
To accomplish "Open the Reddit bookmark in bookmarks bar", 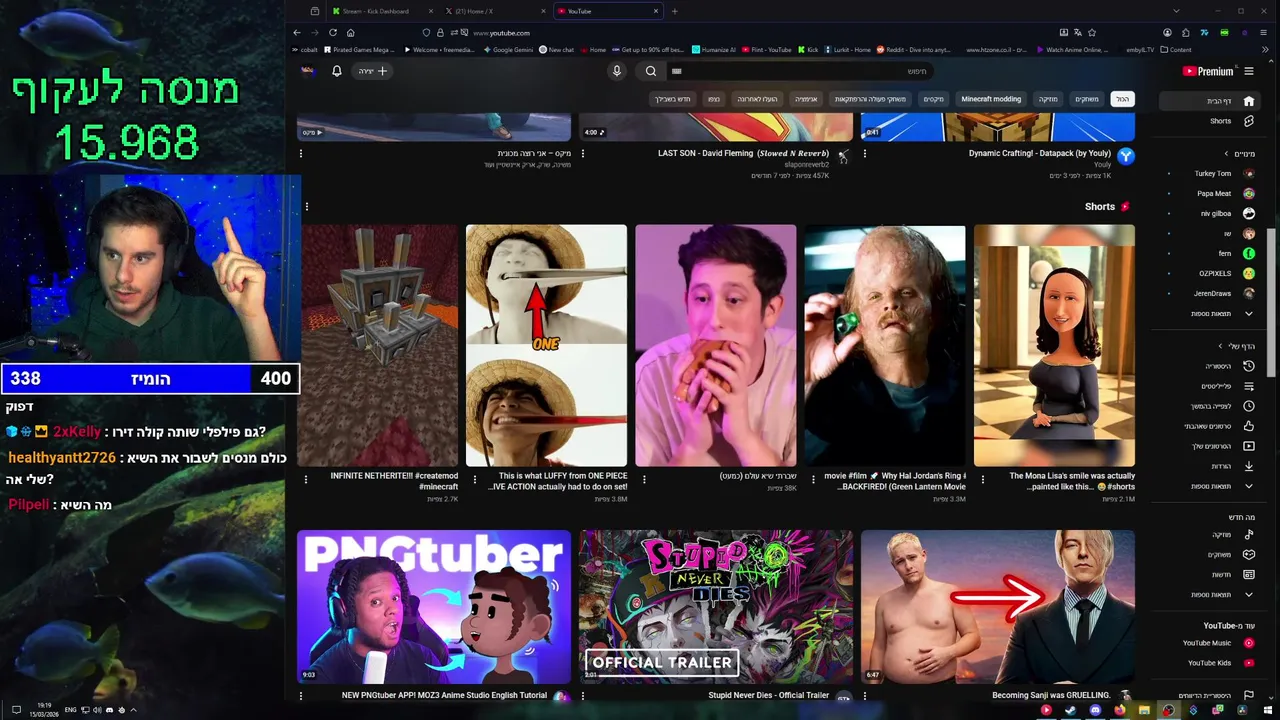I will pos(912,49).
